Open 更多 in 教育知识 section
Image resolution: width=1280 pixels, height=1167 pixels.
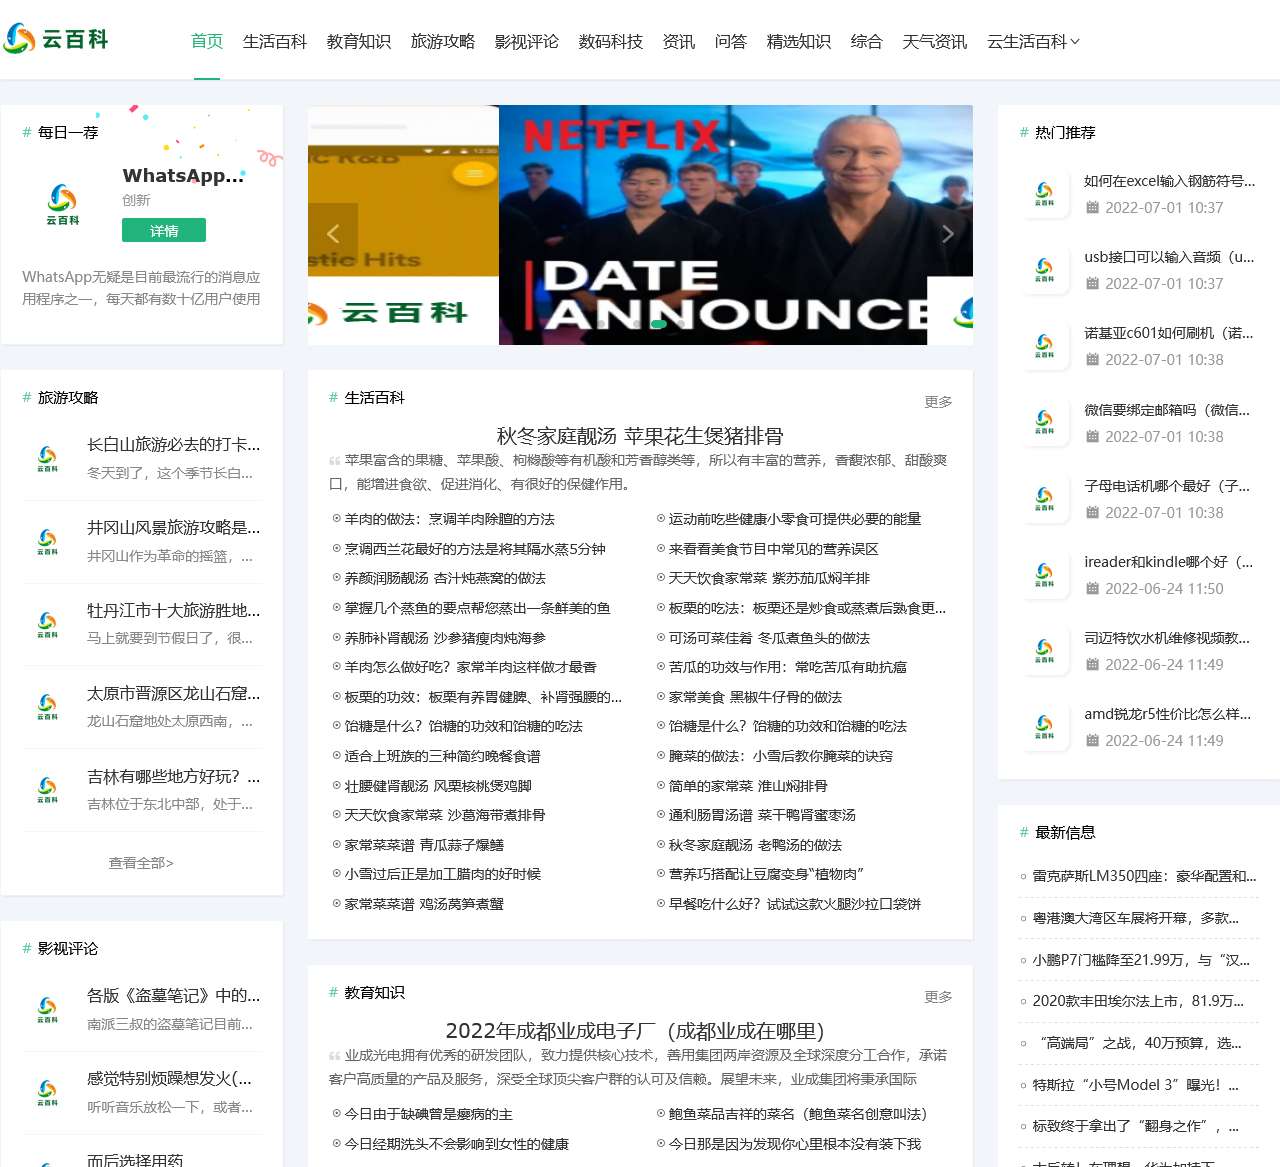point(938,997)
